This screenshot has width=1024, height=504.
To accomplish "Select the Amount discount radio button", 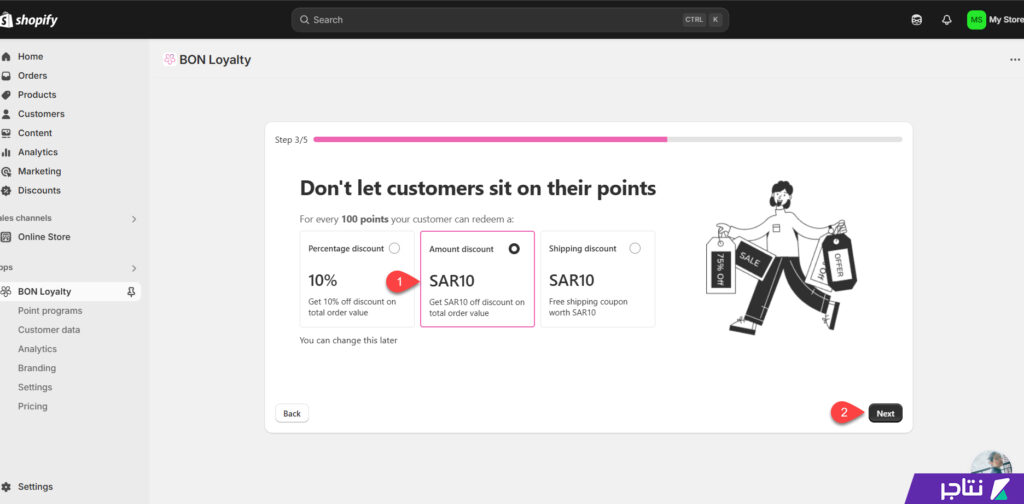I will [x=514, y=249].
